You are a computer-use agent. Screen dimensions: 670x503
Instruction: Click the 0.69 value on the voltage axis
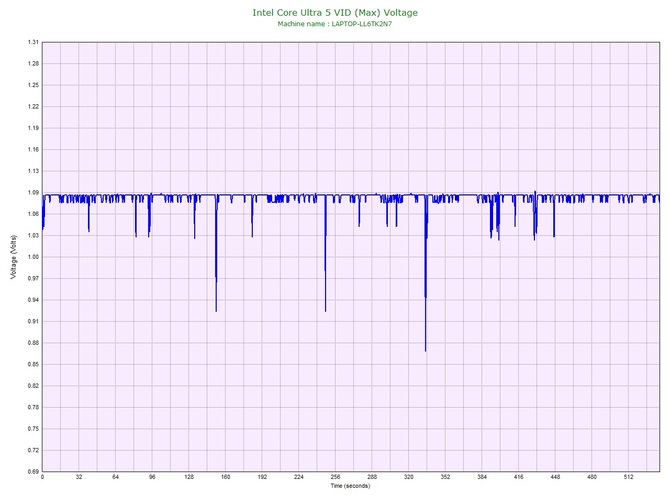33,471
